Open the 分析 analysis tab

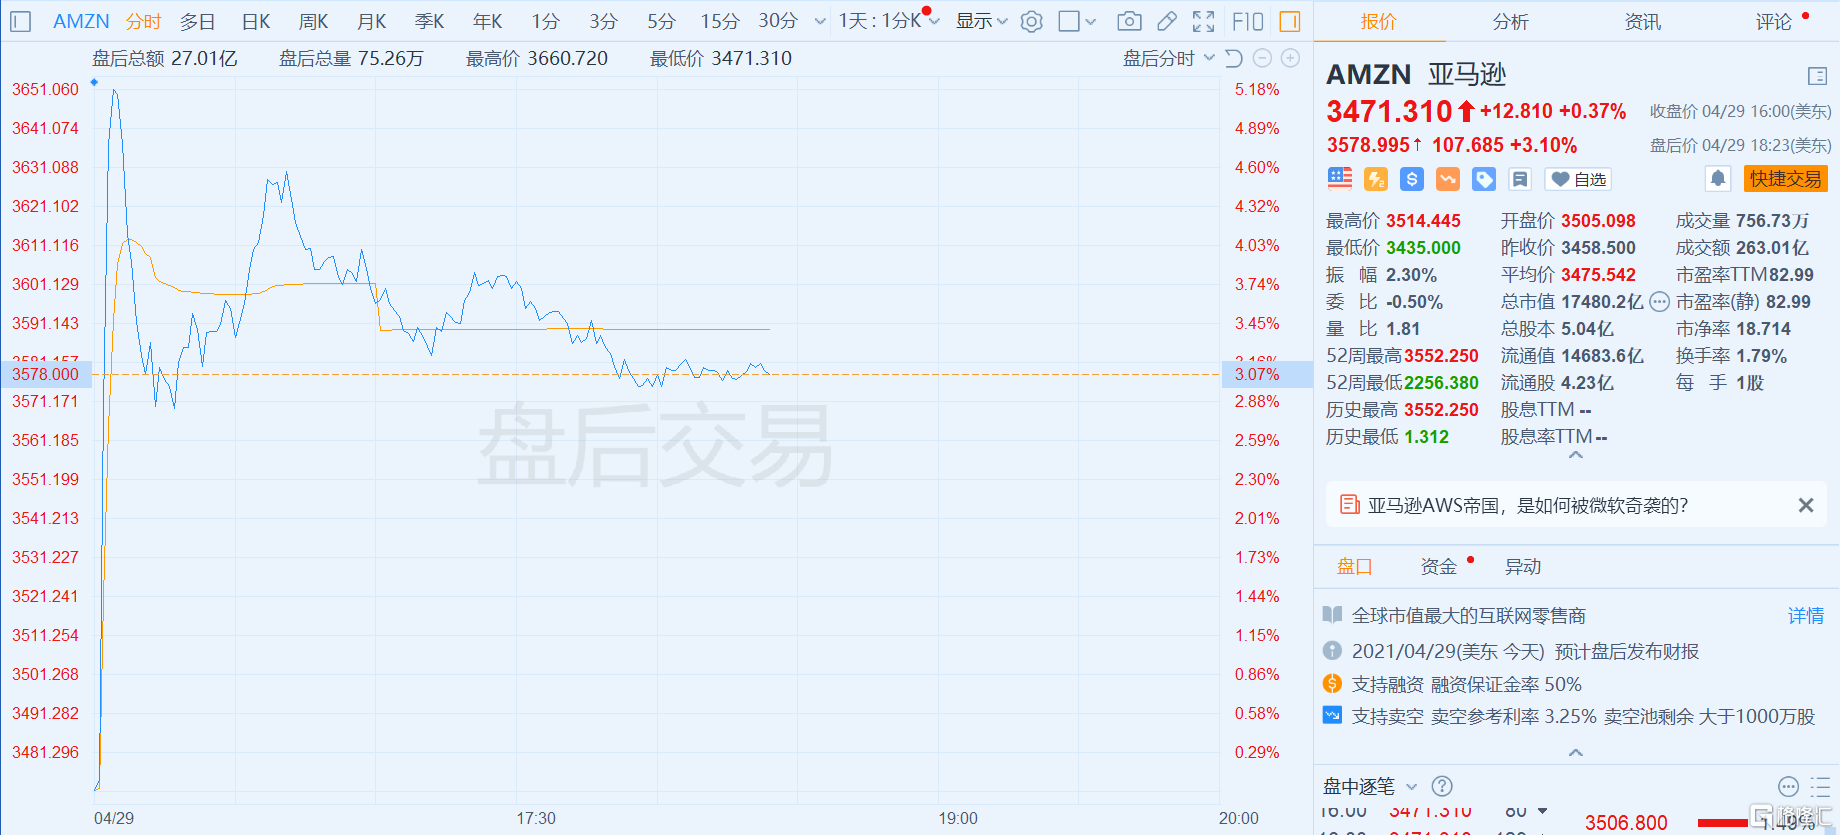pos(1511,21)
